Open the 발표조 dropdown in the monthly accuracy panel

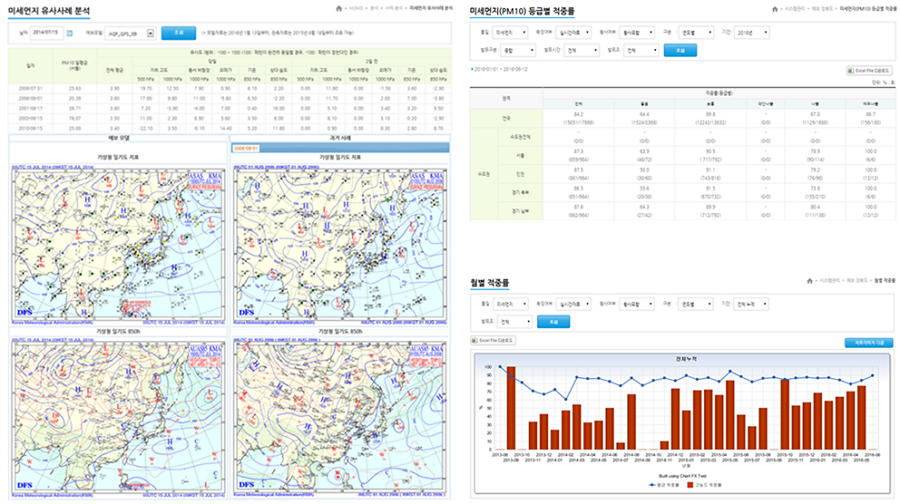[514, 322]
